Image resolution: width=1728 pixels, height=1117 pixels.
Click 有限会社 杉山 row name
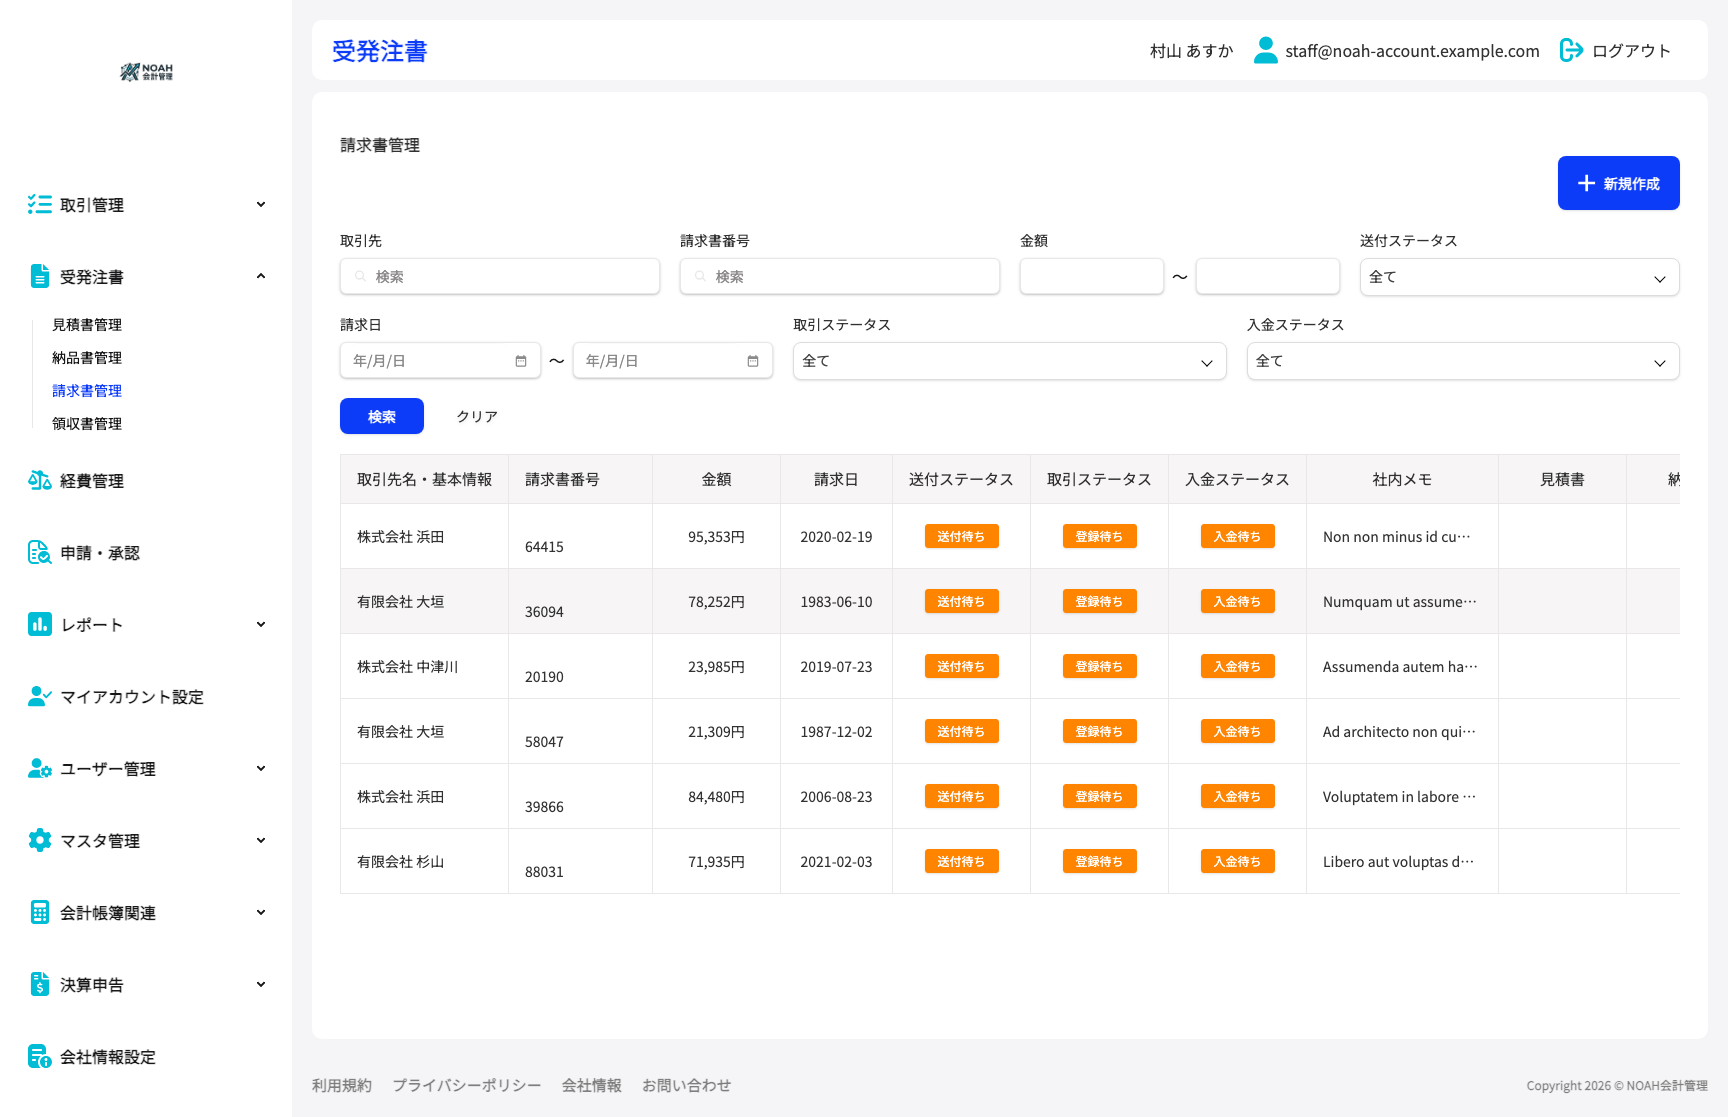(401, 862)
